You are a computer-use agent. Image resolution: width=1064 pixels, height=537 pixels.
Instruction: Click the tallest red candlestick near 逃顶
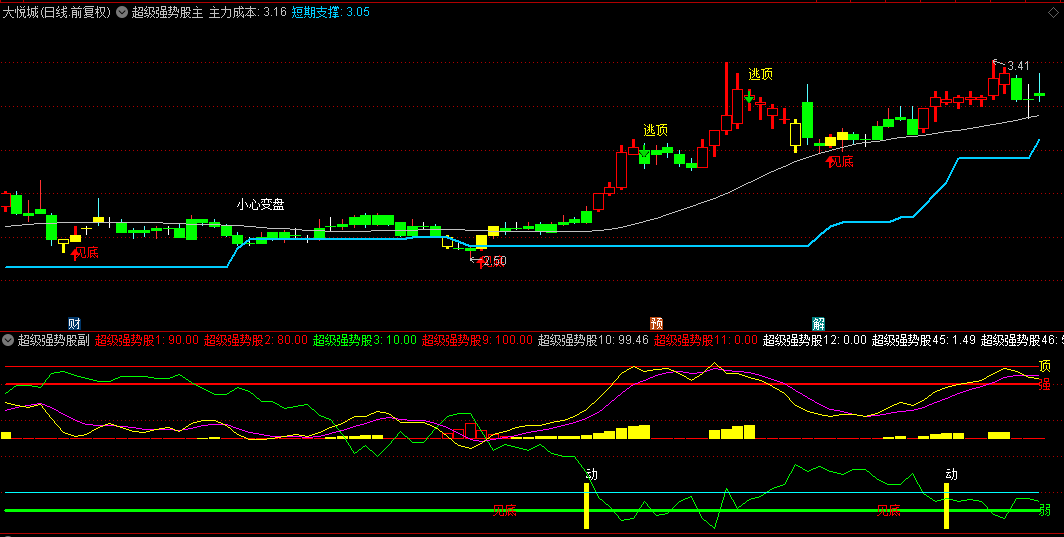click(x=726, y=98)
